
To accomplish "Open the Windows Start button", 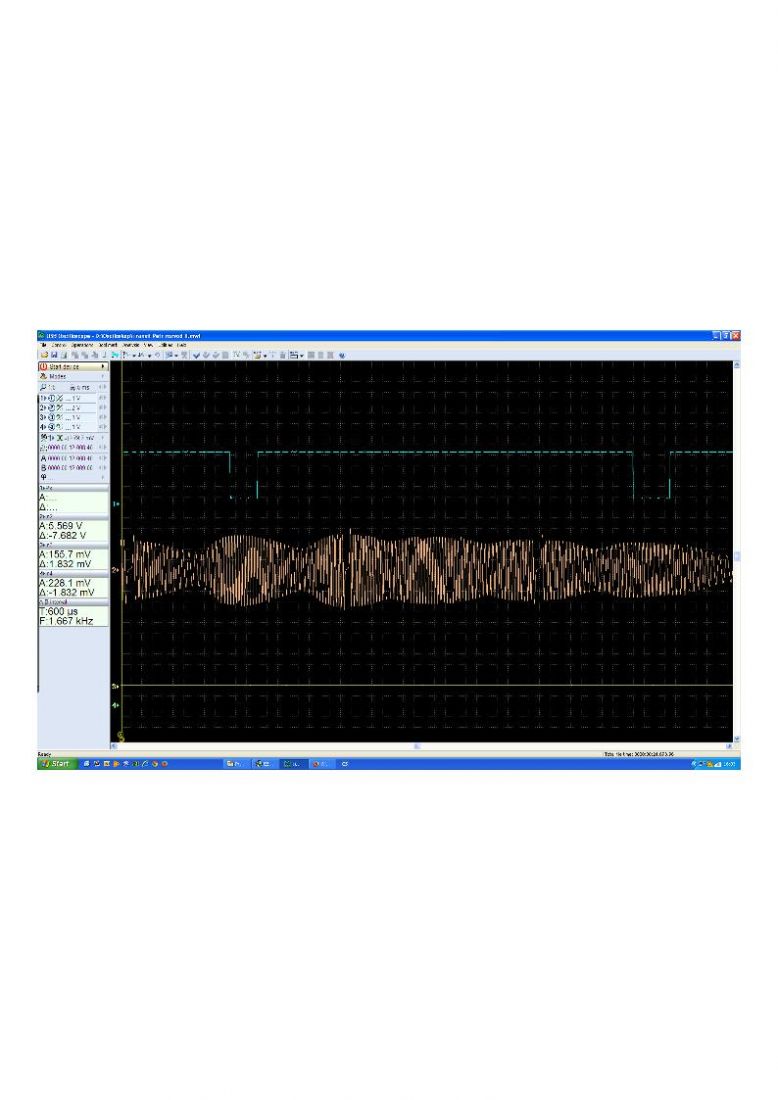I will (57, 763).
